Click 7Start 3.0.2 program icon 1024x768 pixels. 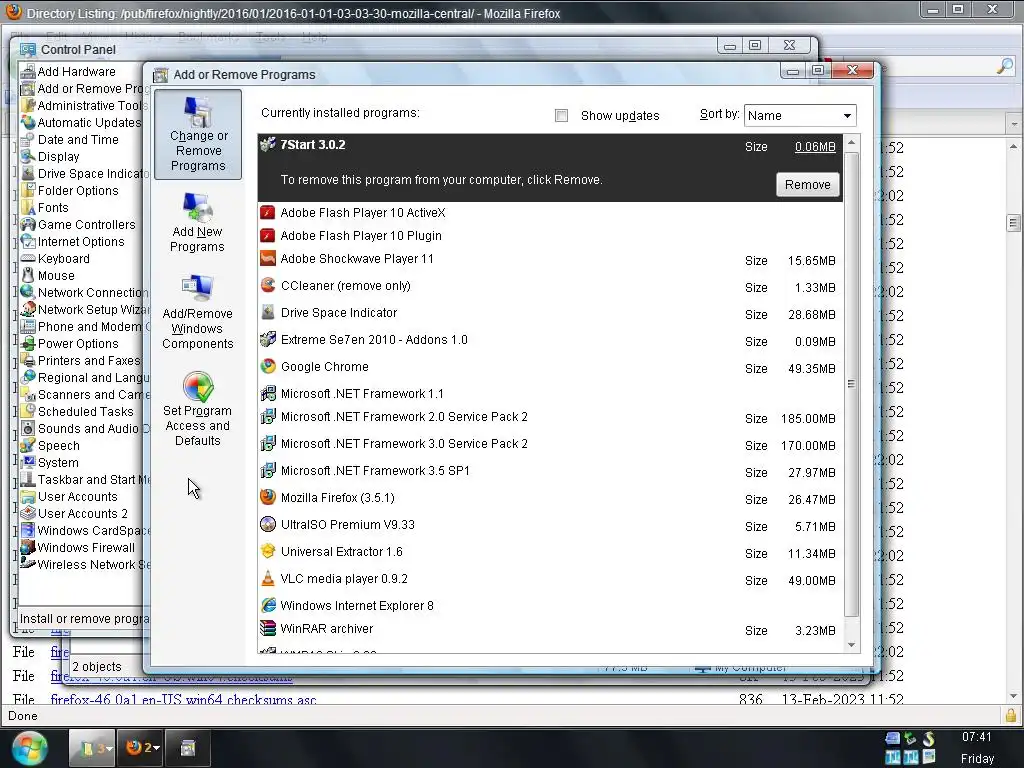267,144
